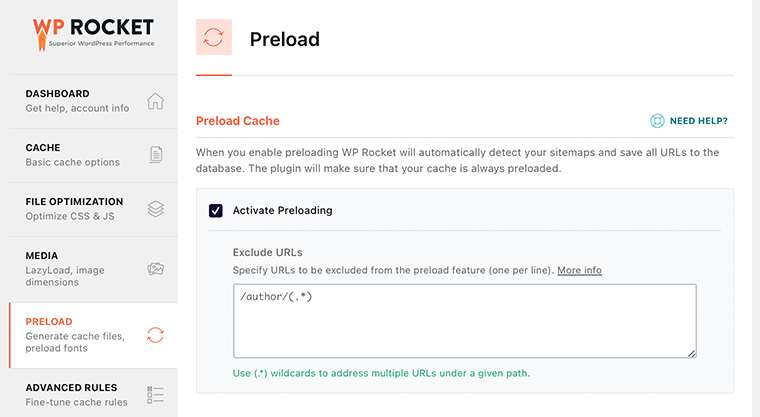Image resolution: width=760 pixels, height=417 pixels.
Task: Open the More info link
Action: pyautogui.click(x=579, y=270)
